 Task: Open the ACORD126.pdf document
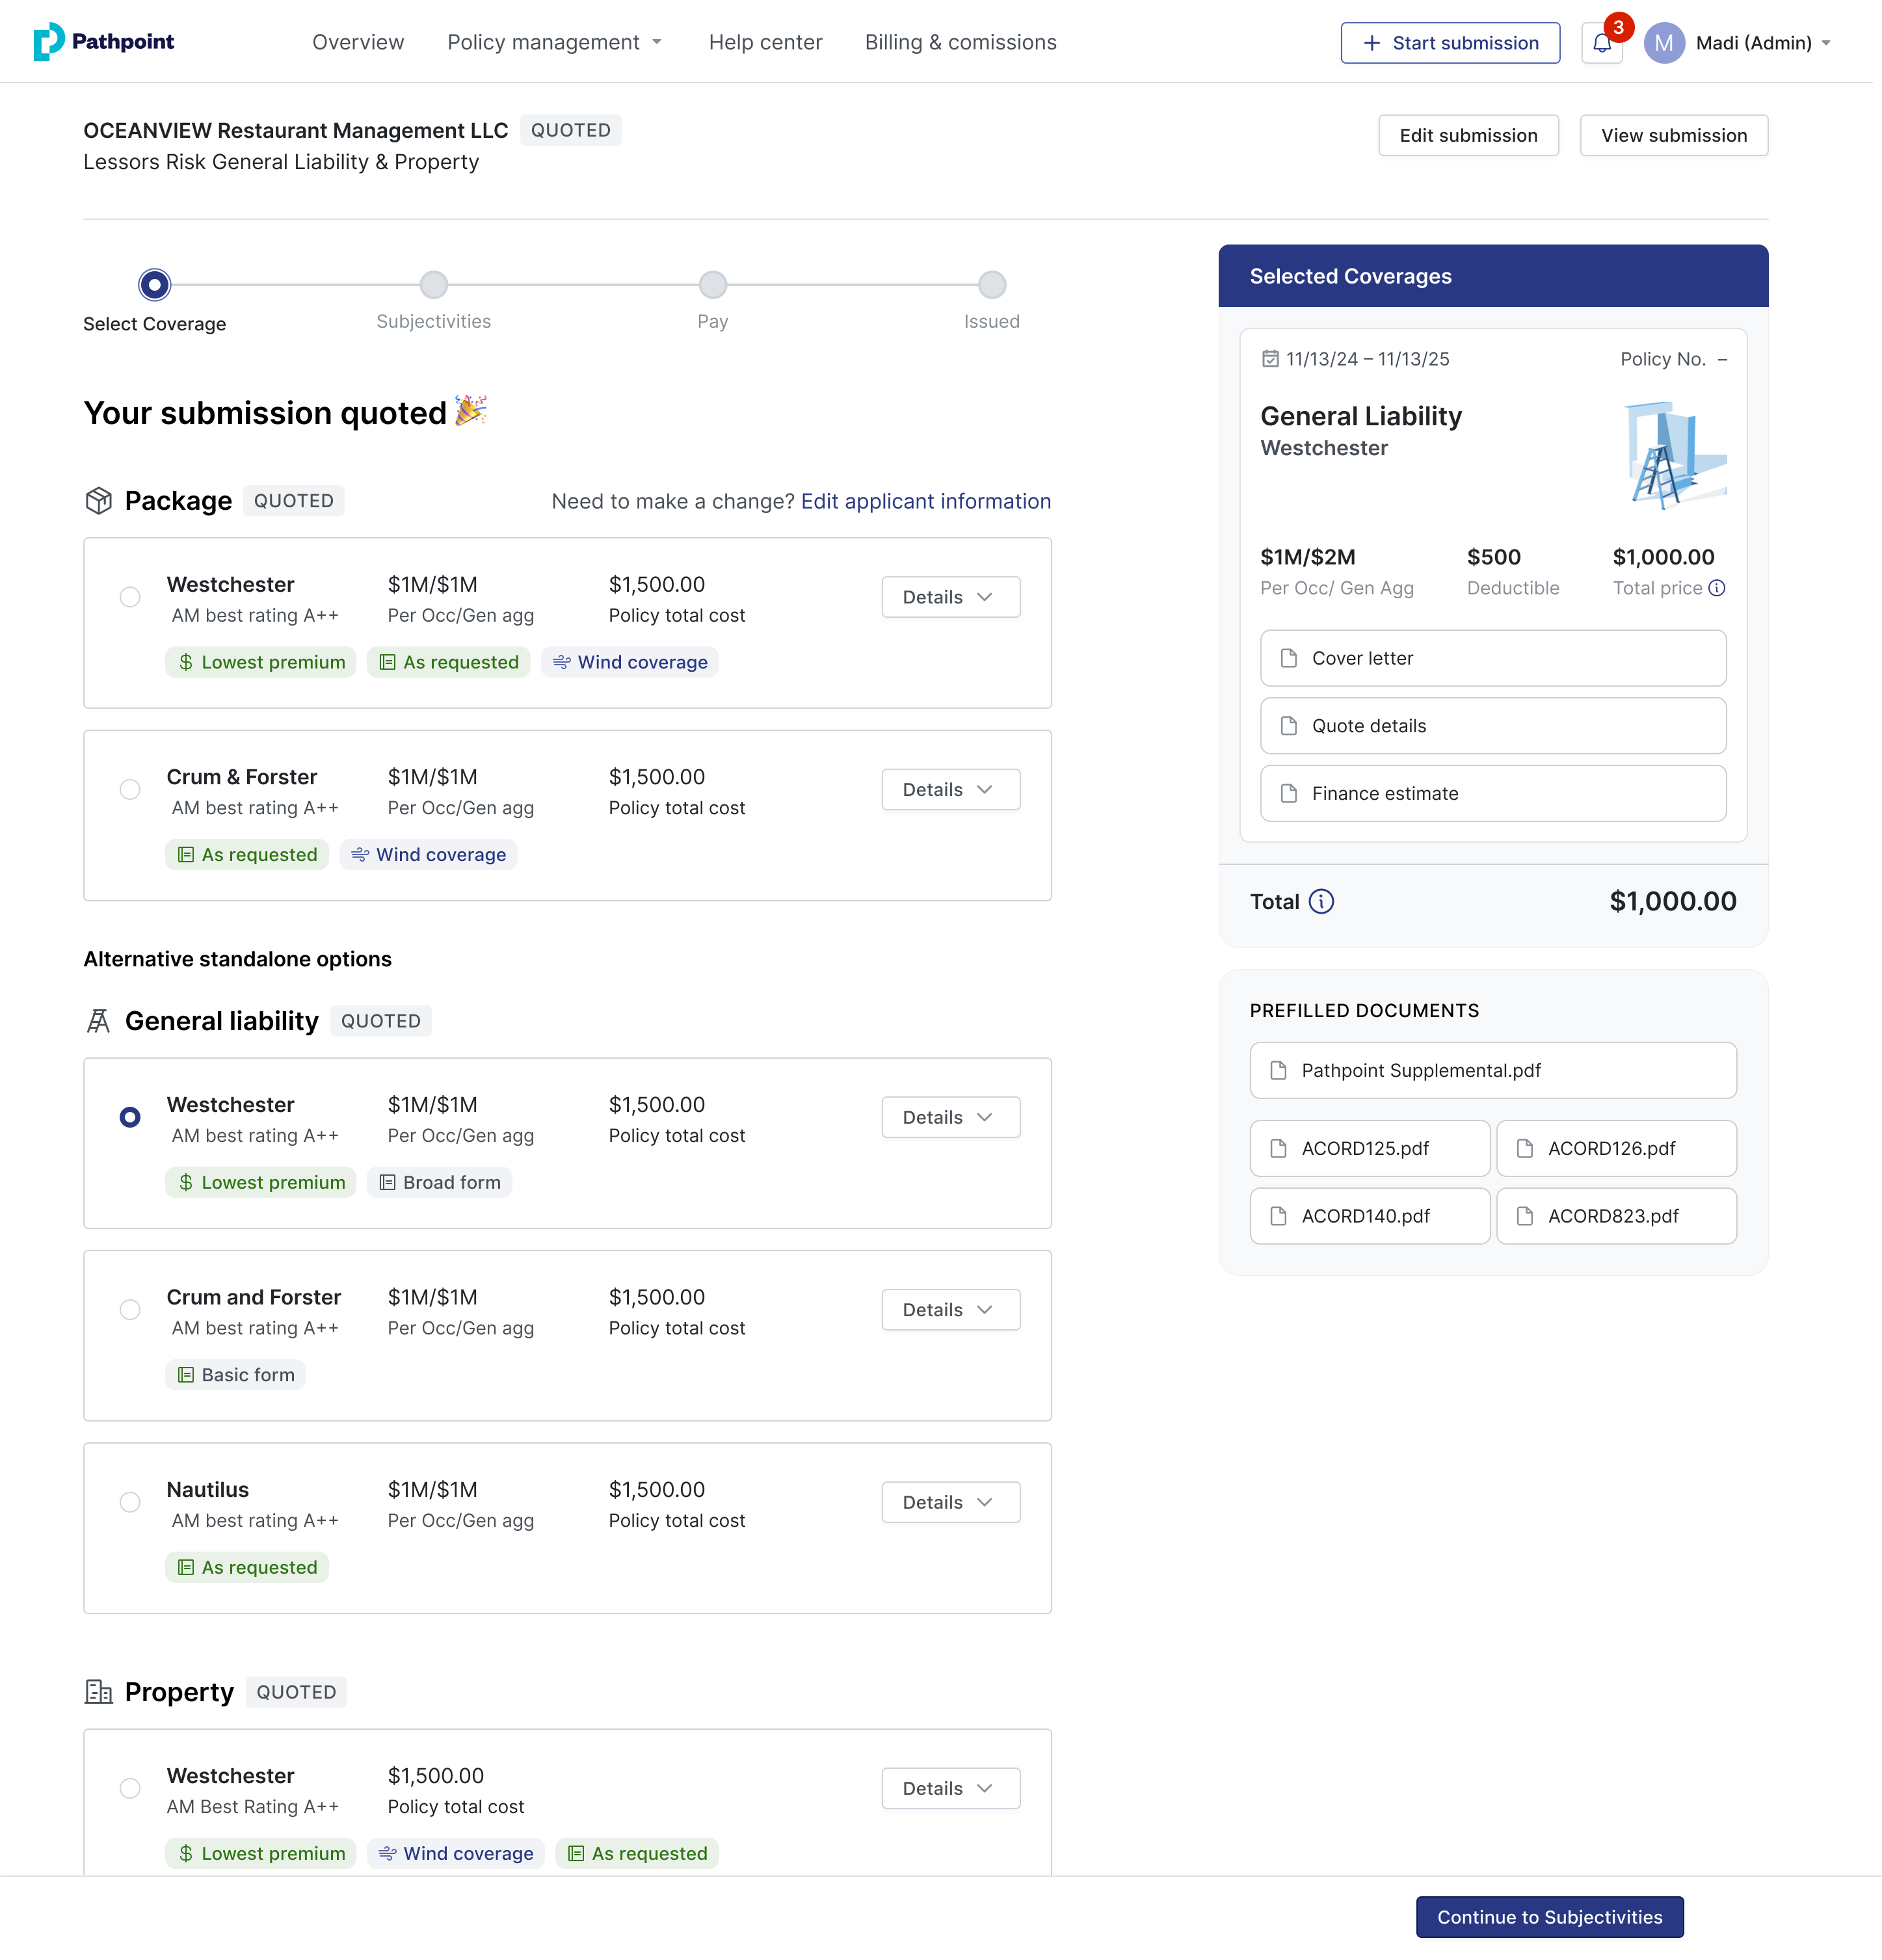(1615, 1148)
